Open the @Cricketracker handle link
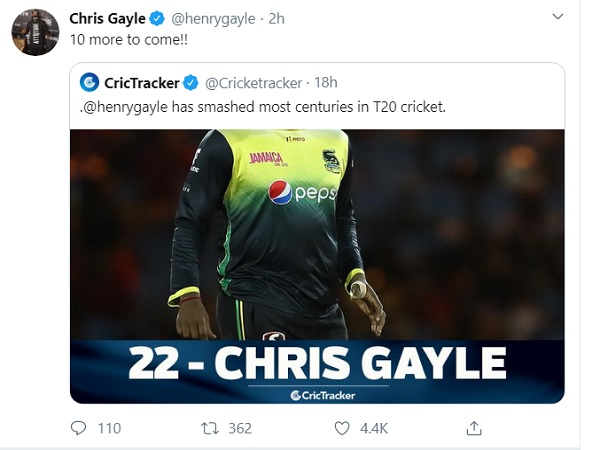The width and height of the screenshot is (600, 450). 252,82
